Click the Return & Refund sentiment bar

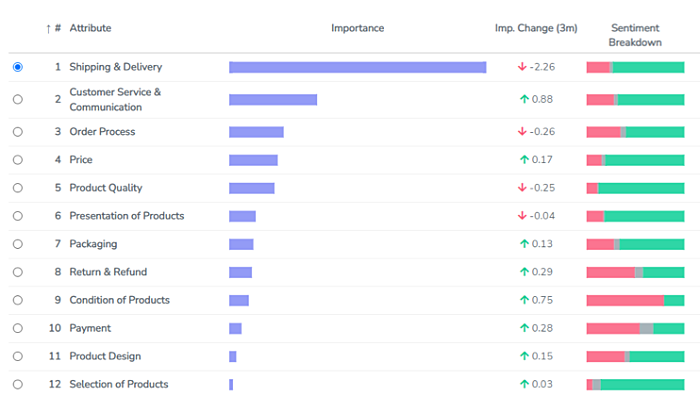coord(635,272)
